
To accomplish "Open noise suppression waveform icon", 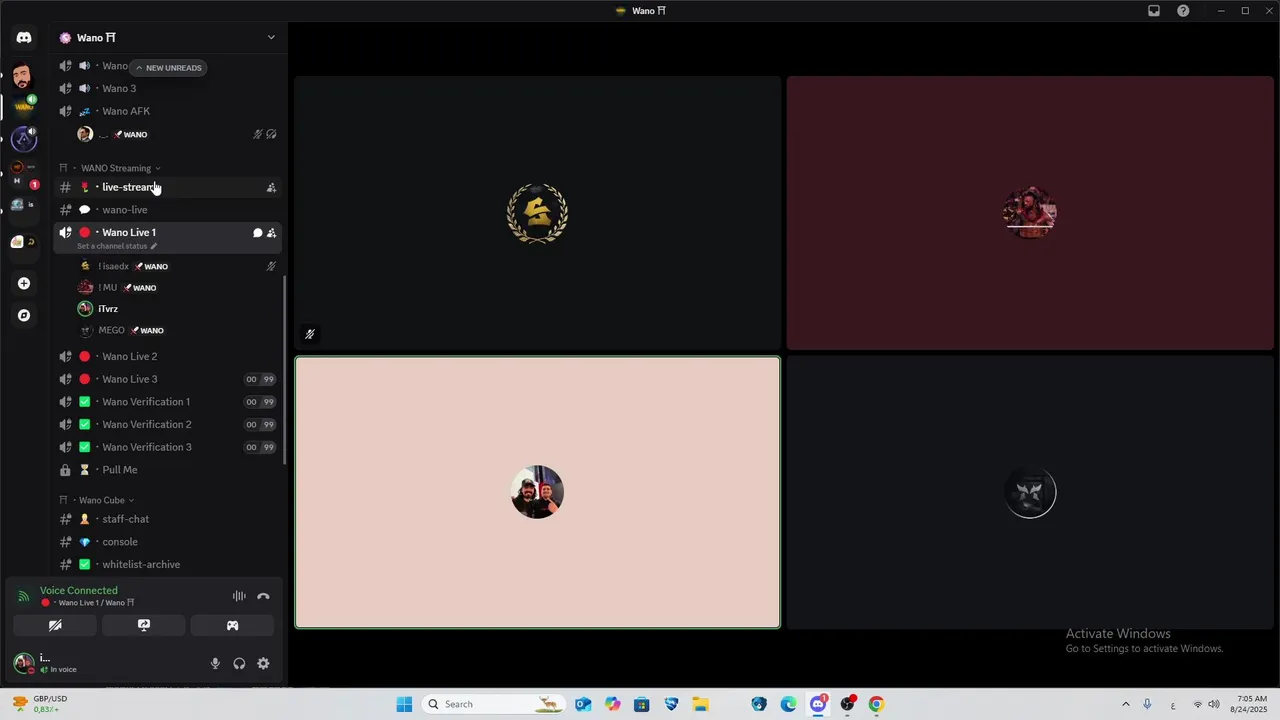I will point(239,596).
